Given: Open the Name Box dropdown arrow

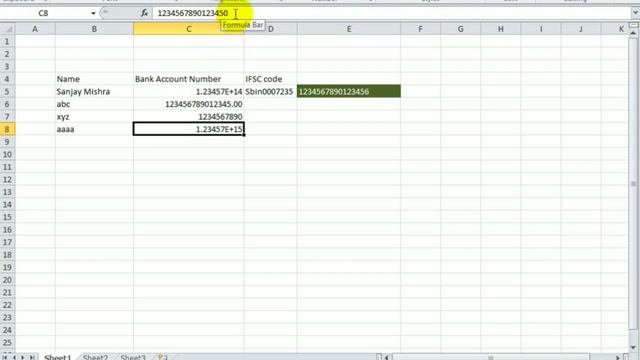Looking at the screenshot, I should [93, 13].
